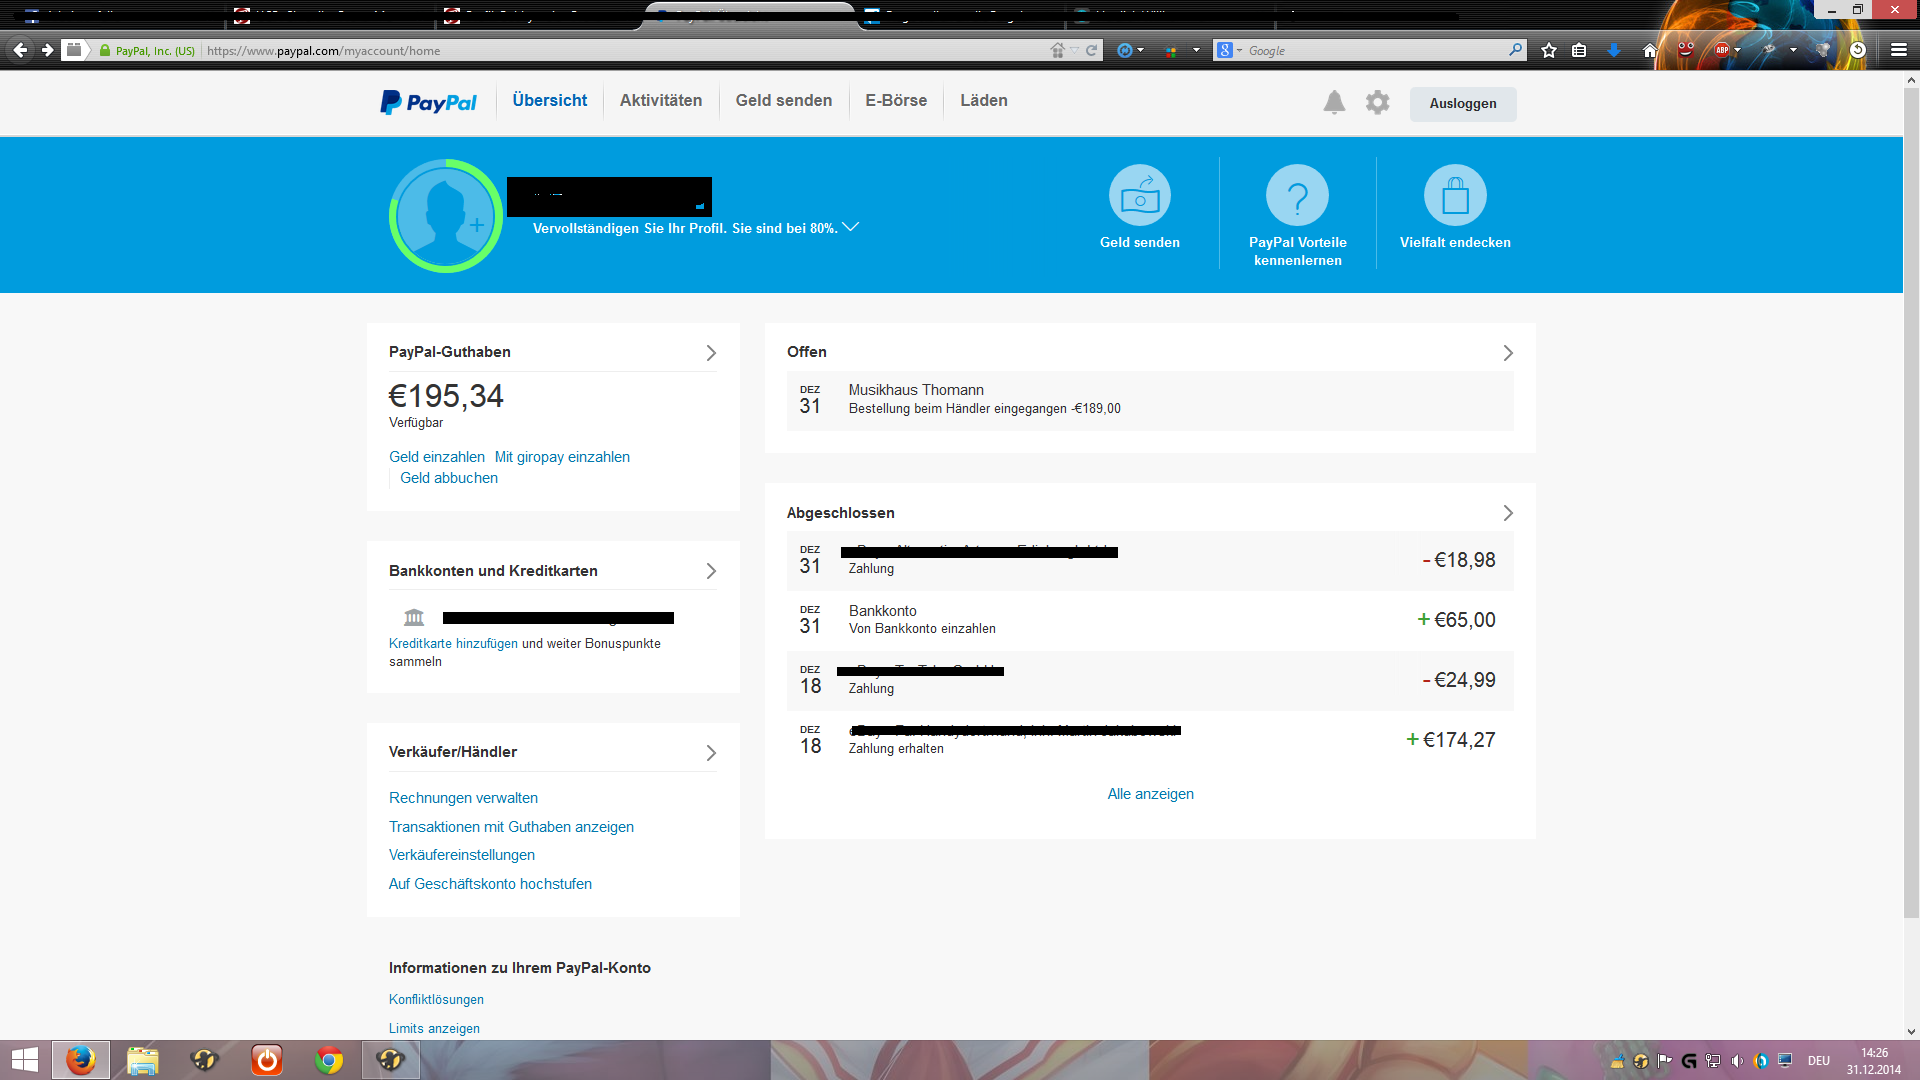The image size is (1920, 1080).
Task: Open the Bankkonto +€65,00 transaction row
Action: 1150,621
